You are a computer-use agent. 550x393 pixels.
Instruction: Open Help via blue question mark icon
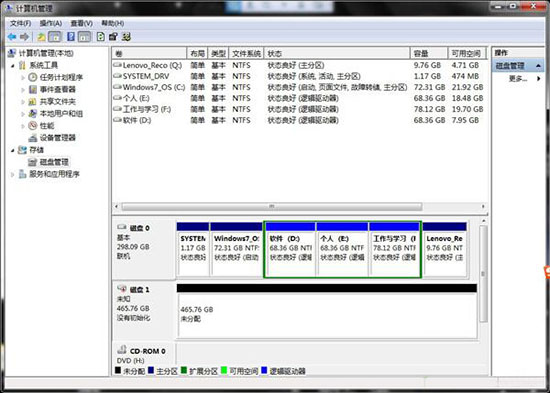(x=71, y=36)
